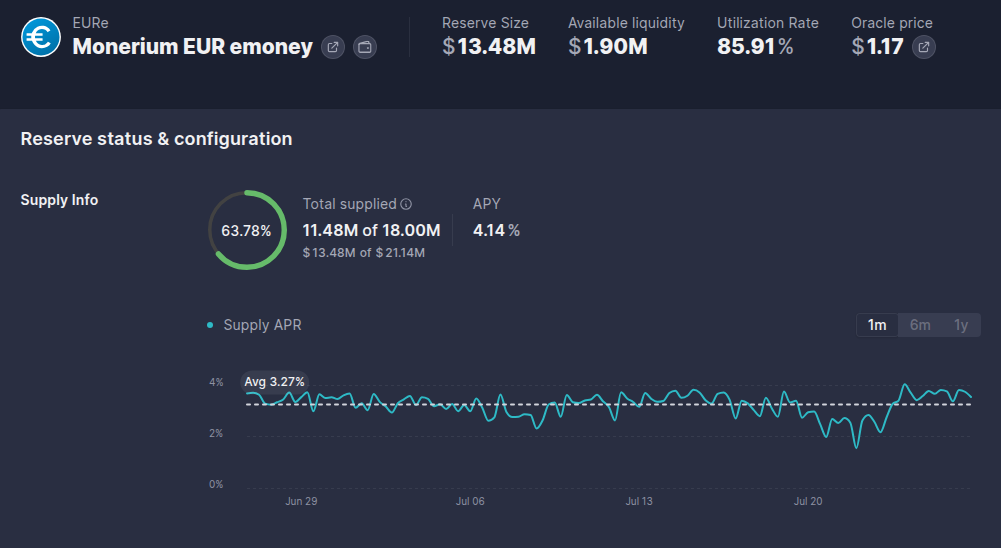Click the EURe euro token logo
This screenshot has width=1001, height=548.
click(41, 37)
